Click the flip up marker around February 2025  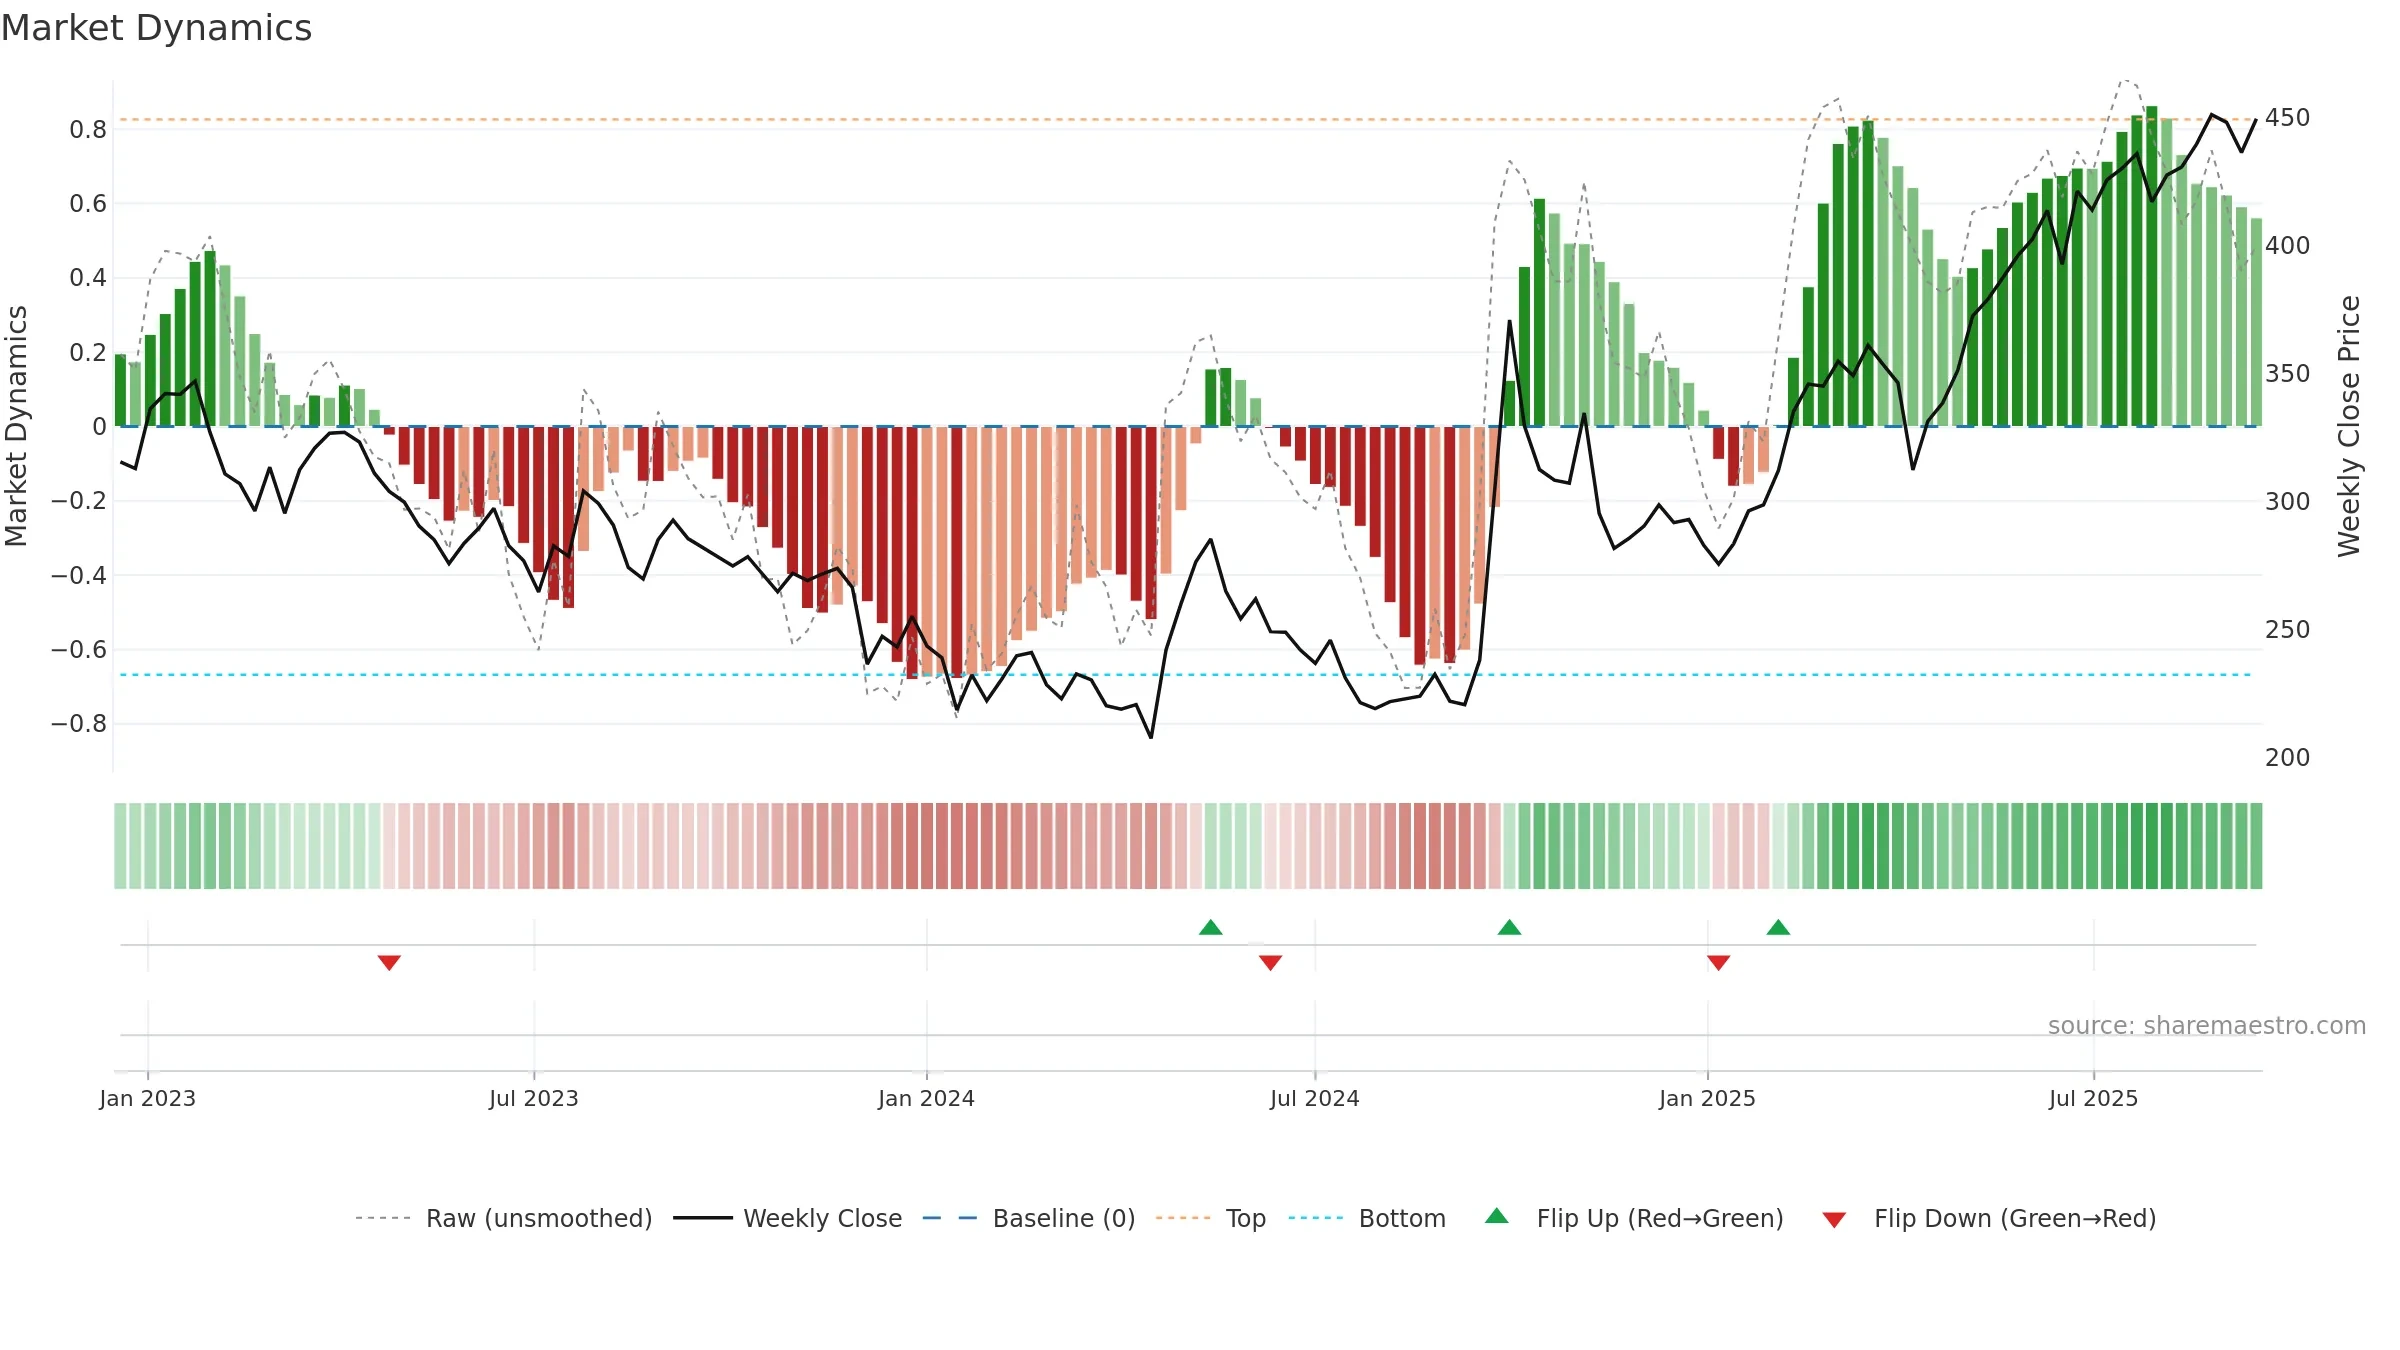click(x=1778, y=927)
